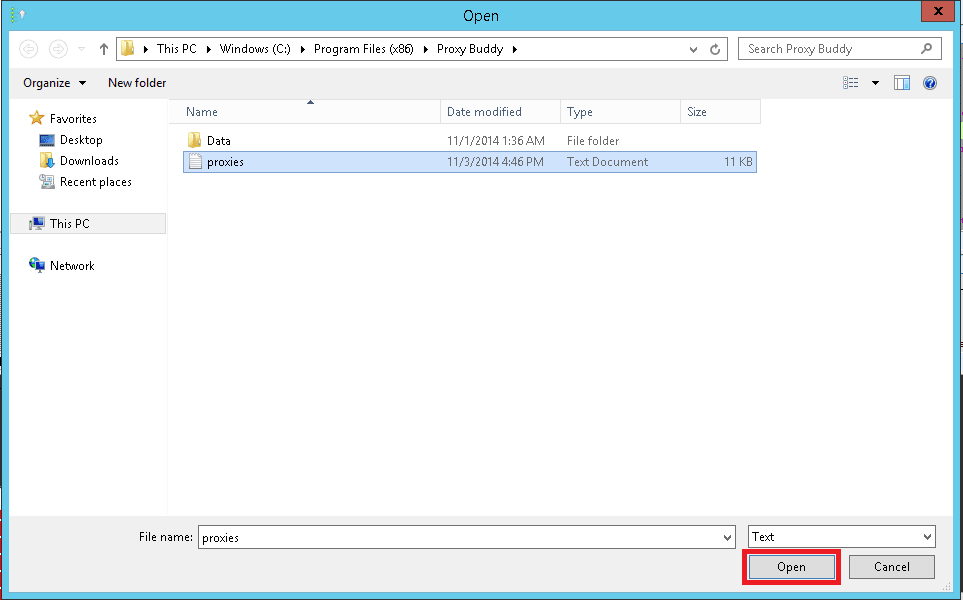Select This PC in the navigation pane
The image size is (963, 600).
(x=88, y=224)
